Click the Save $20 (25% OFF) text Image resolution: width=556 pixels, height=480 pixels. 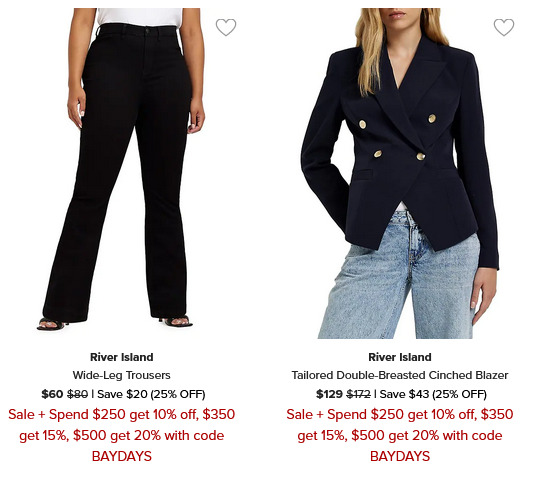coord(151,394)
